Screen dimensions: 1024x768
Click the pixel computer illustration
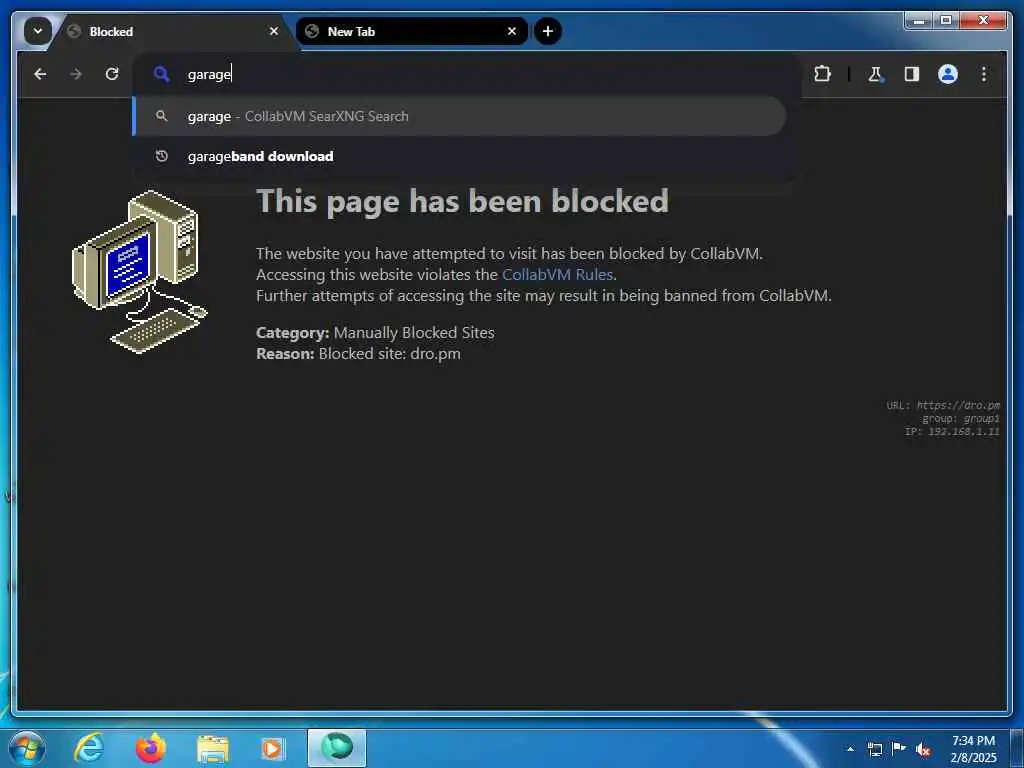(139, 272)
